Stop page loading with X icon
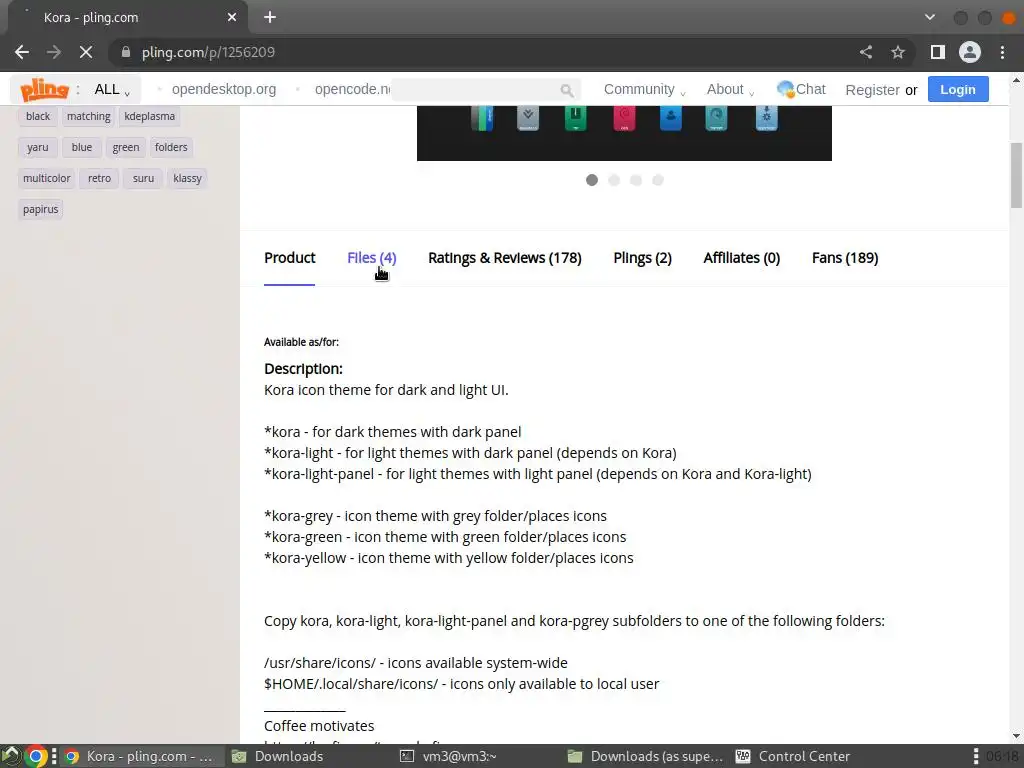Image resolution: width=1024 pixels, height=768 pixels. pyautogui.click(x=86, y=52)
